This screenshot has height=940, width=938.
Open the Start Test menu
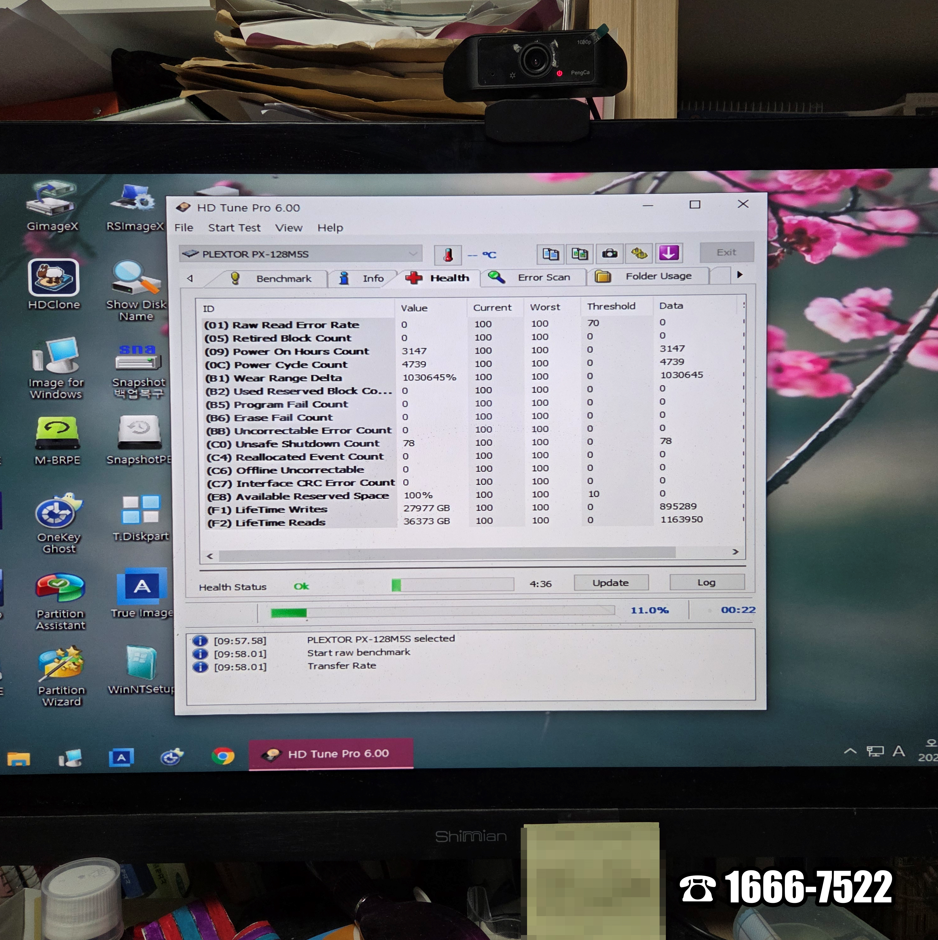(234, 228)
